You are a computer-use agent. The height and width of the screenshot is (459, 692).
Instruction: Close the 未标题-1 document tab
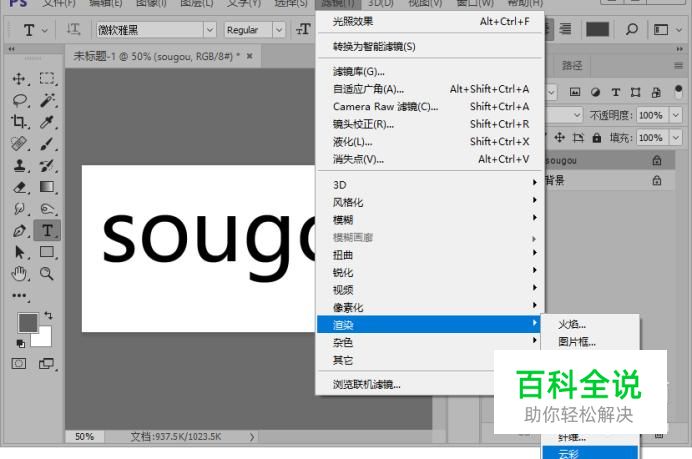pyautogui.click(x=250, y=56)
